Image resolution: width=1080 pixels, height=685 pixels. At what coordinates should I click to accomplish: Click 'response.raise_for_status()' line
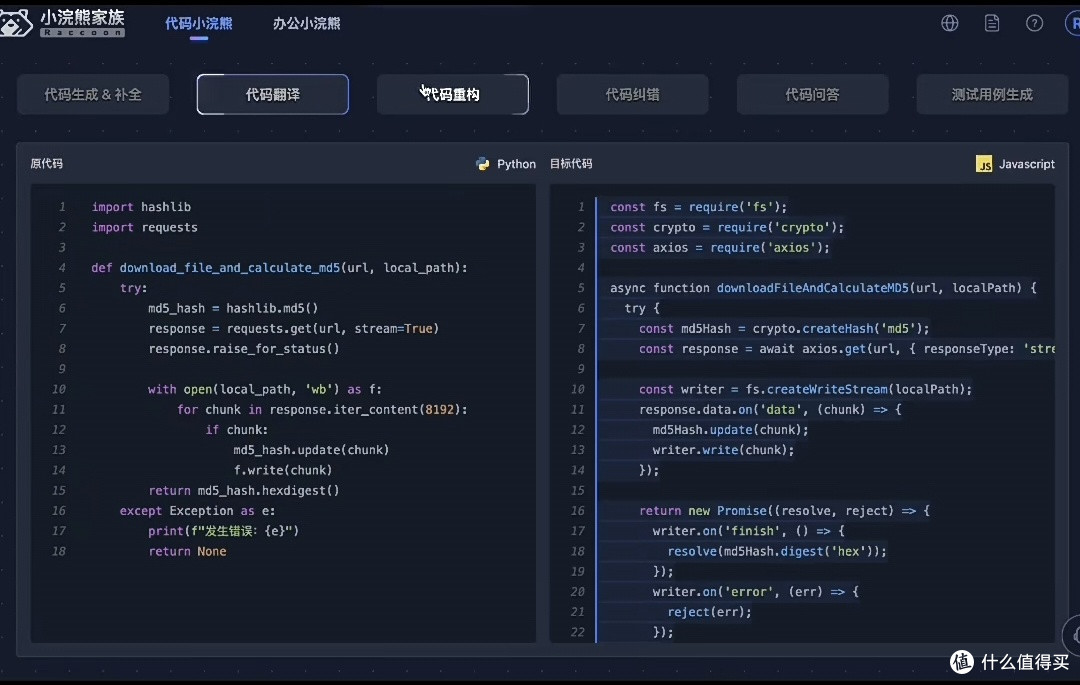[244, 349]
